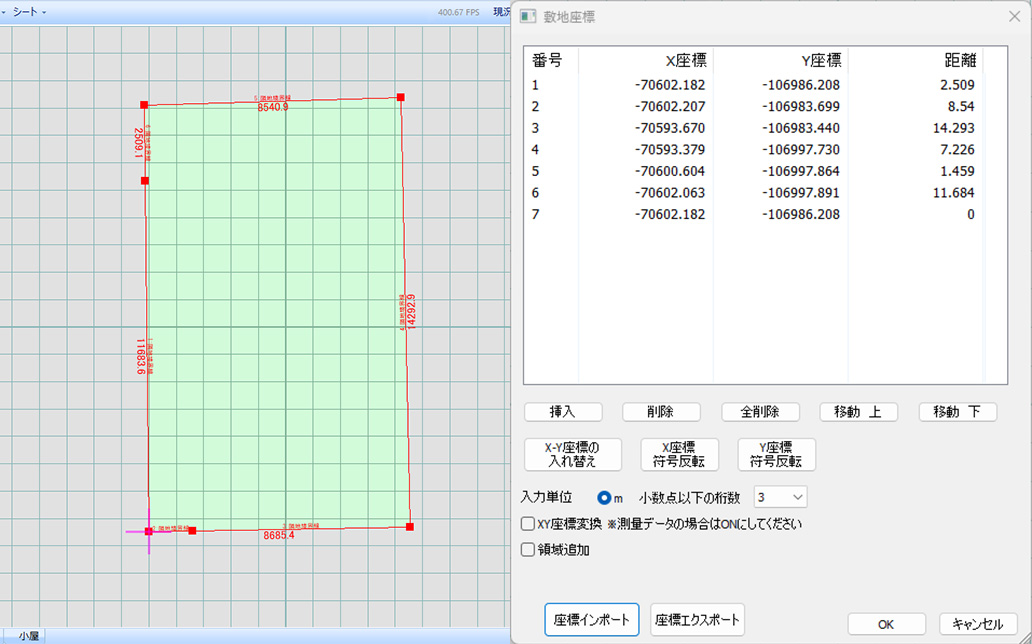Click the 敷地座標 dialog title icon

click(x=528, y=16)
